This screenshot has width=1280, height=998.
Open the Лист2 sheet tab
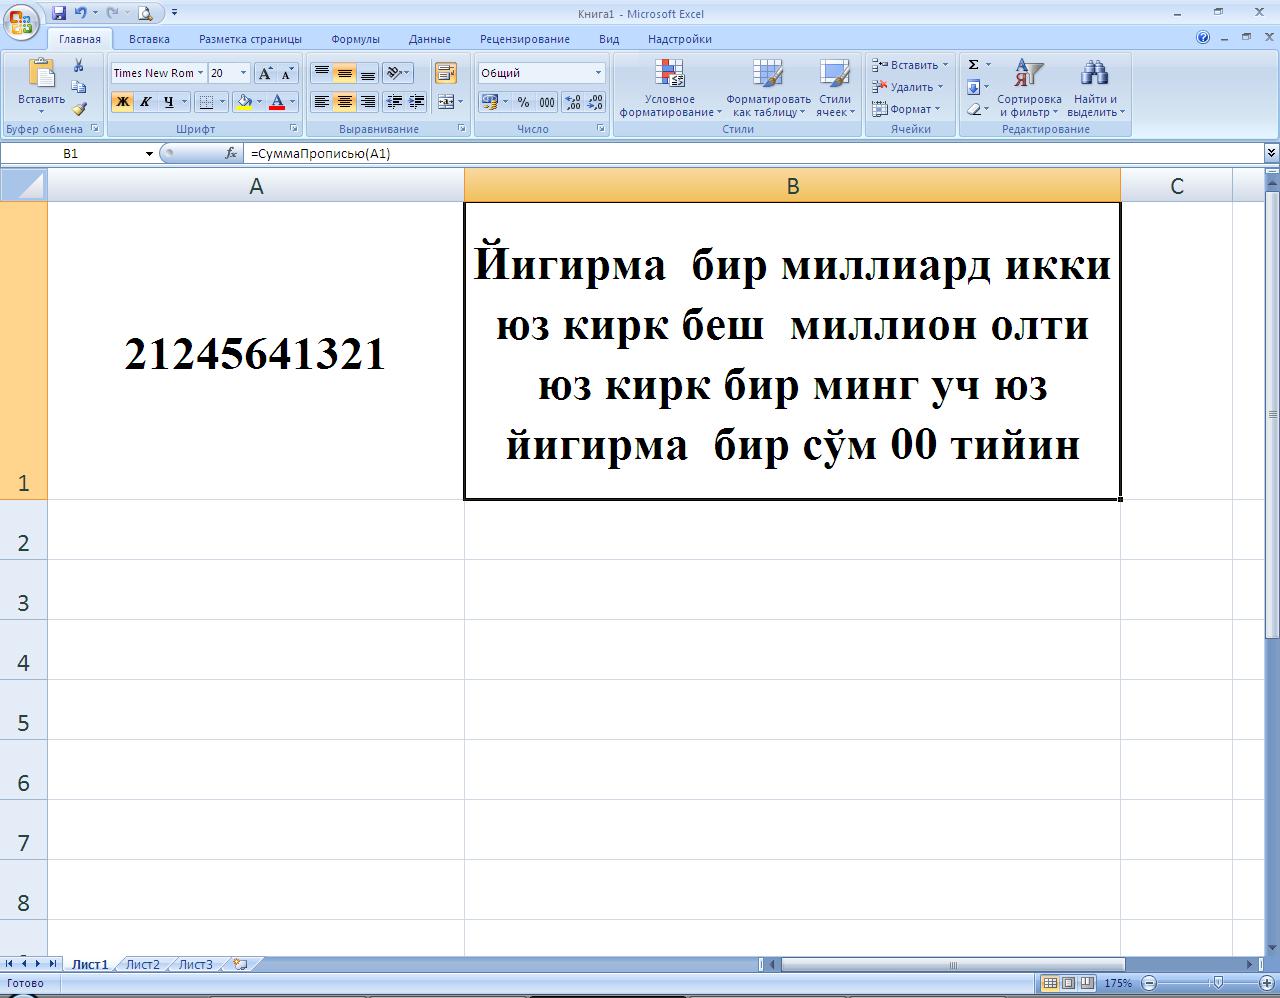click(142, 964)
